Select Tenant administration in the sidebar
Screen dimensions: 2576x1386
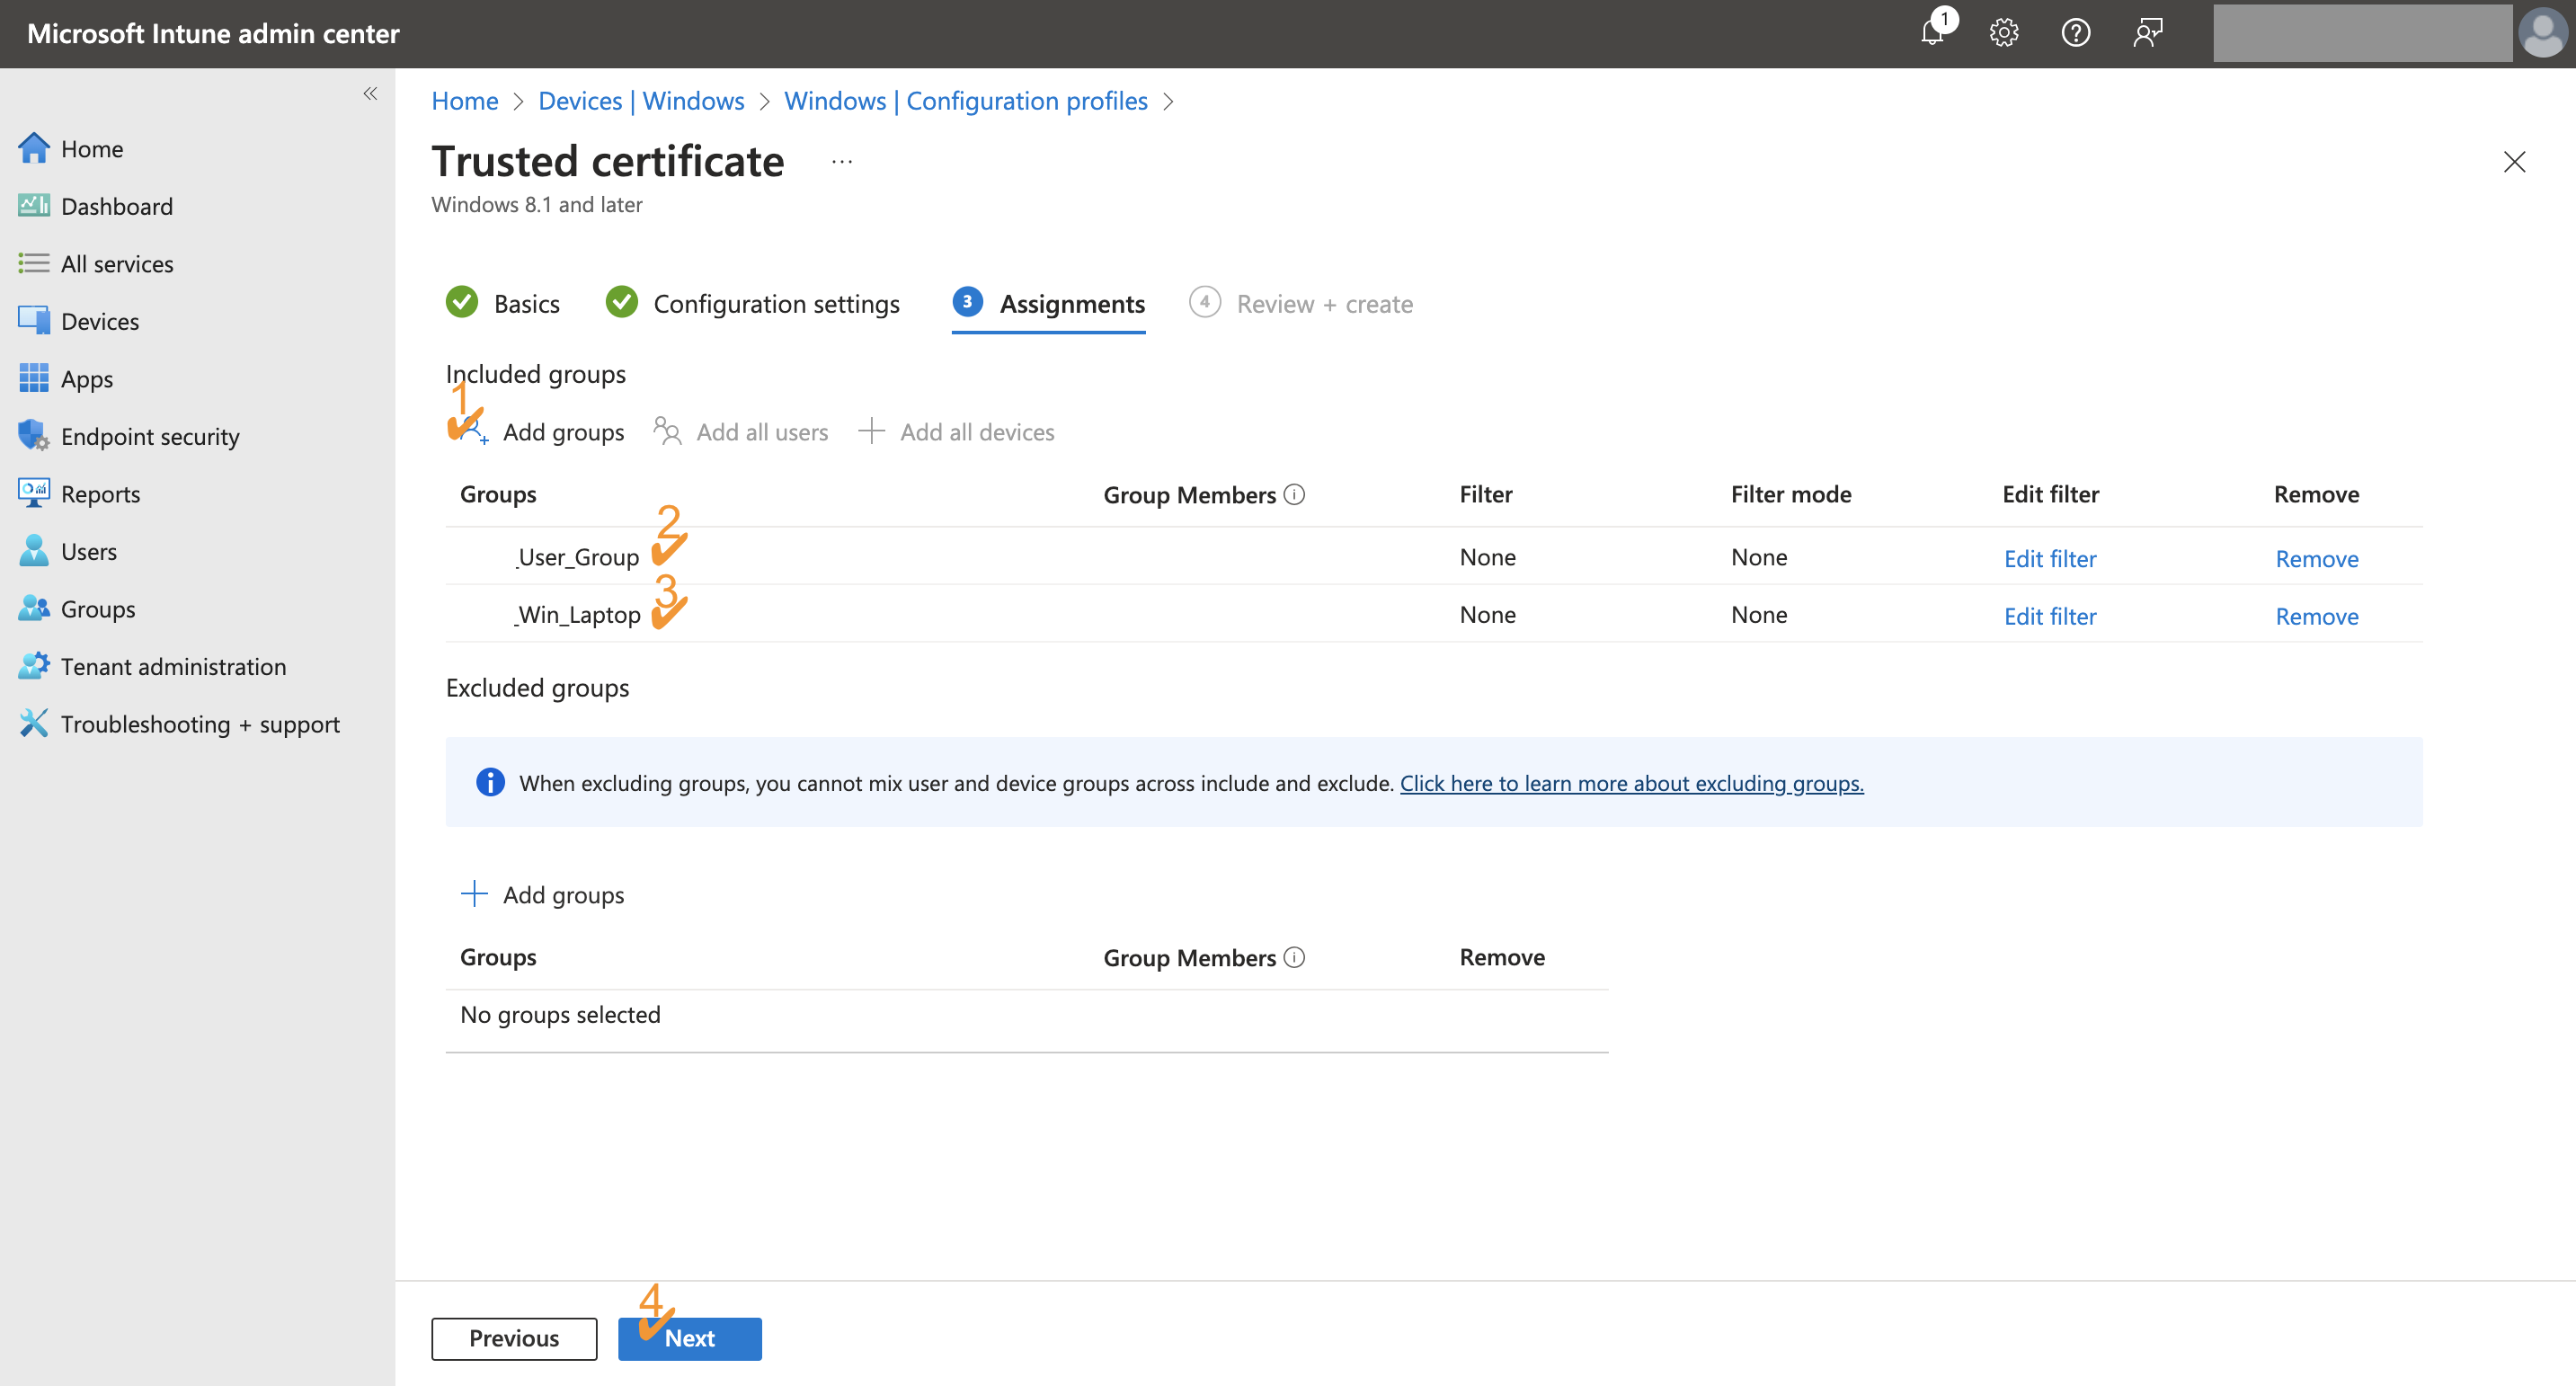click(173, 666)
